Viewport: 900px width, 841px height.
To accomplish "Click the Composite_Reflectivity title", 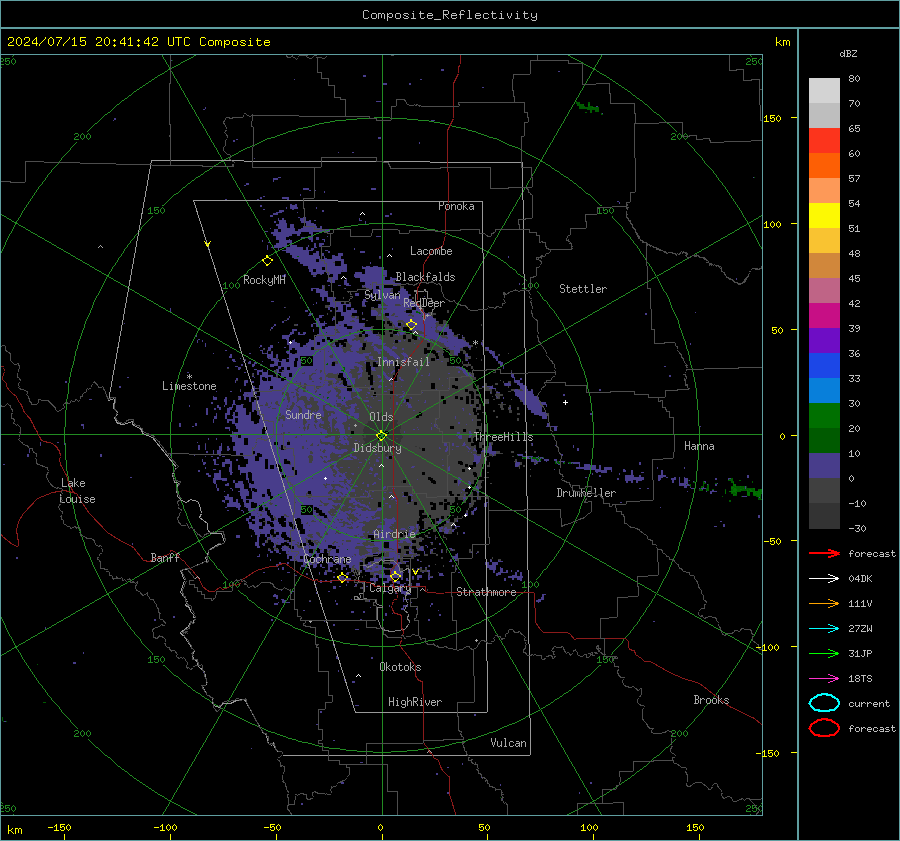I will (x=450, y=15).
